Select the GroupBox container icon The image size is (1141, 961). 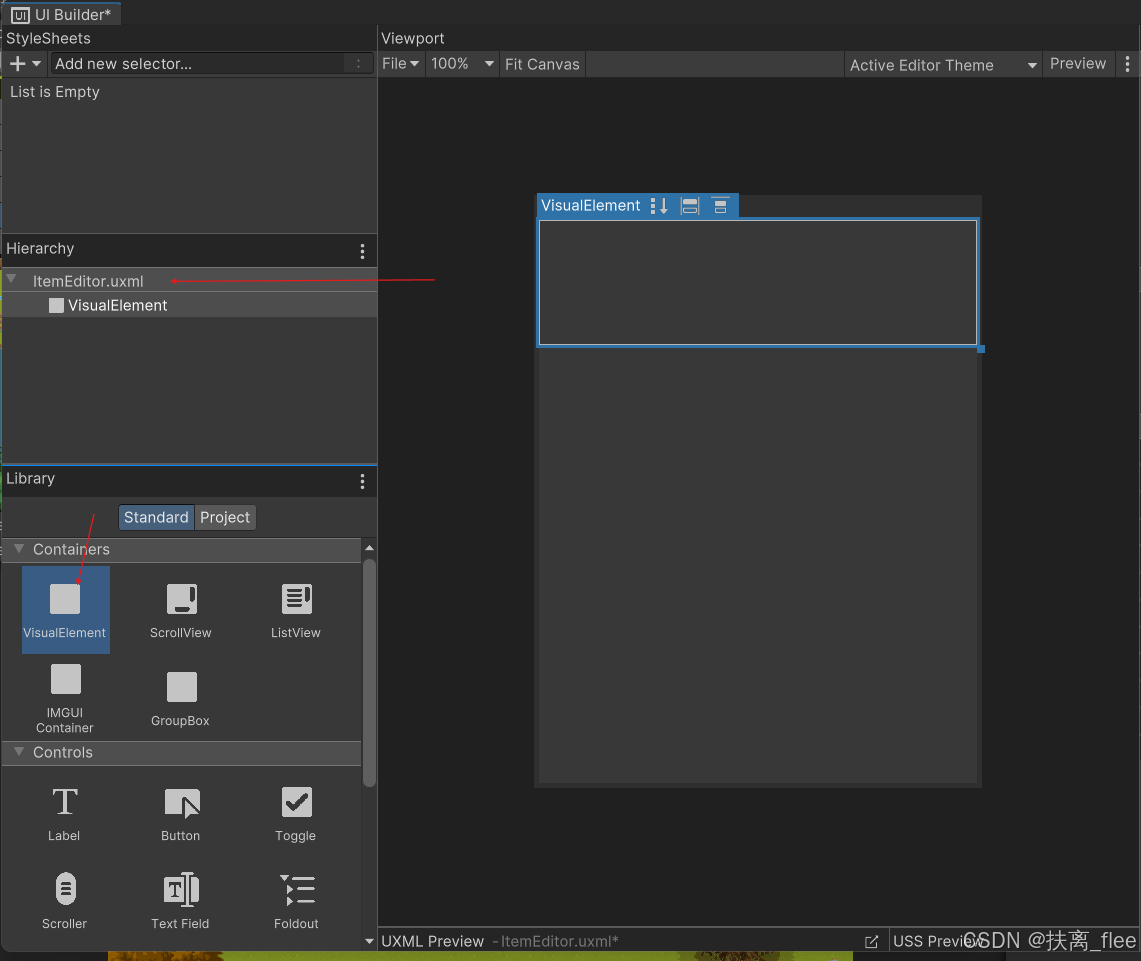180,685
